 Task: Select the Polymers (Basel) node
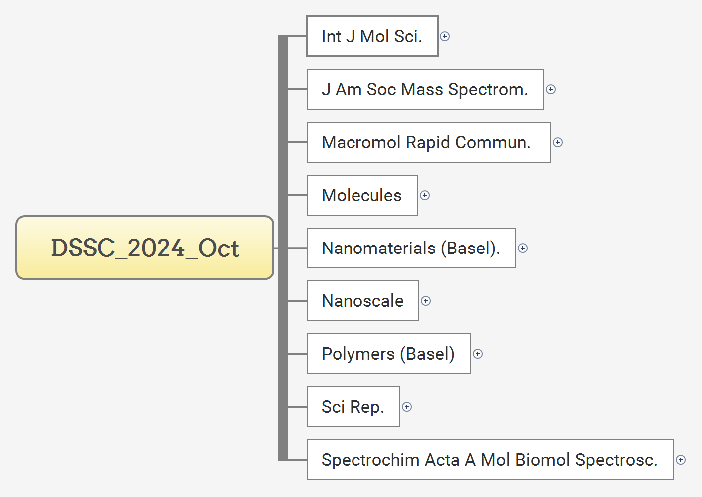[388, 354]
